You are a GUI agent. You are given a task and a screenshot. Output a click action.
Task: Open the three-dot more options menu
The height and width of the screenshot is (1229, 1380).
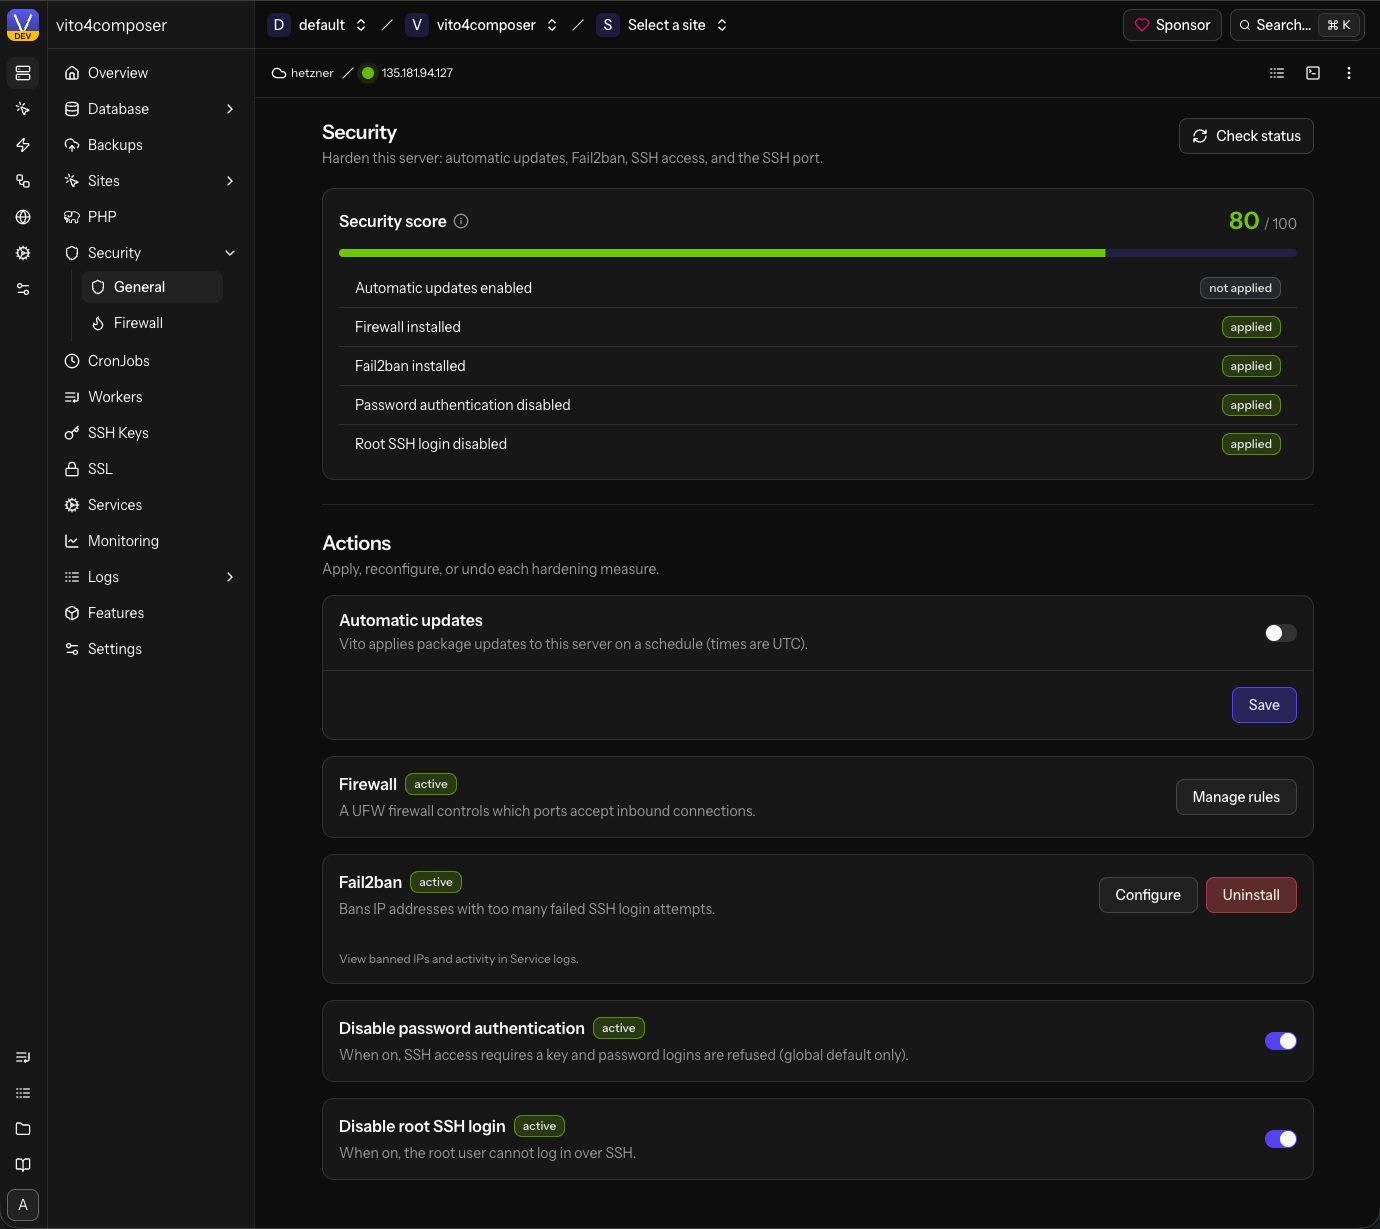coord(1349,73)
